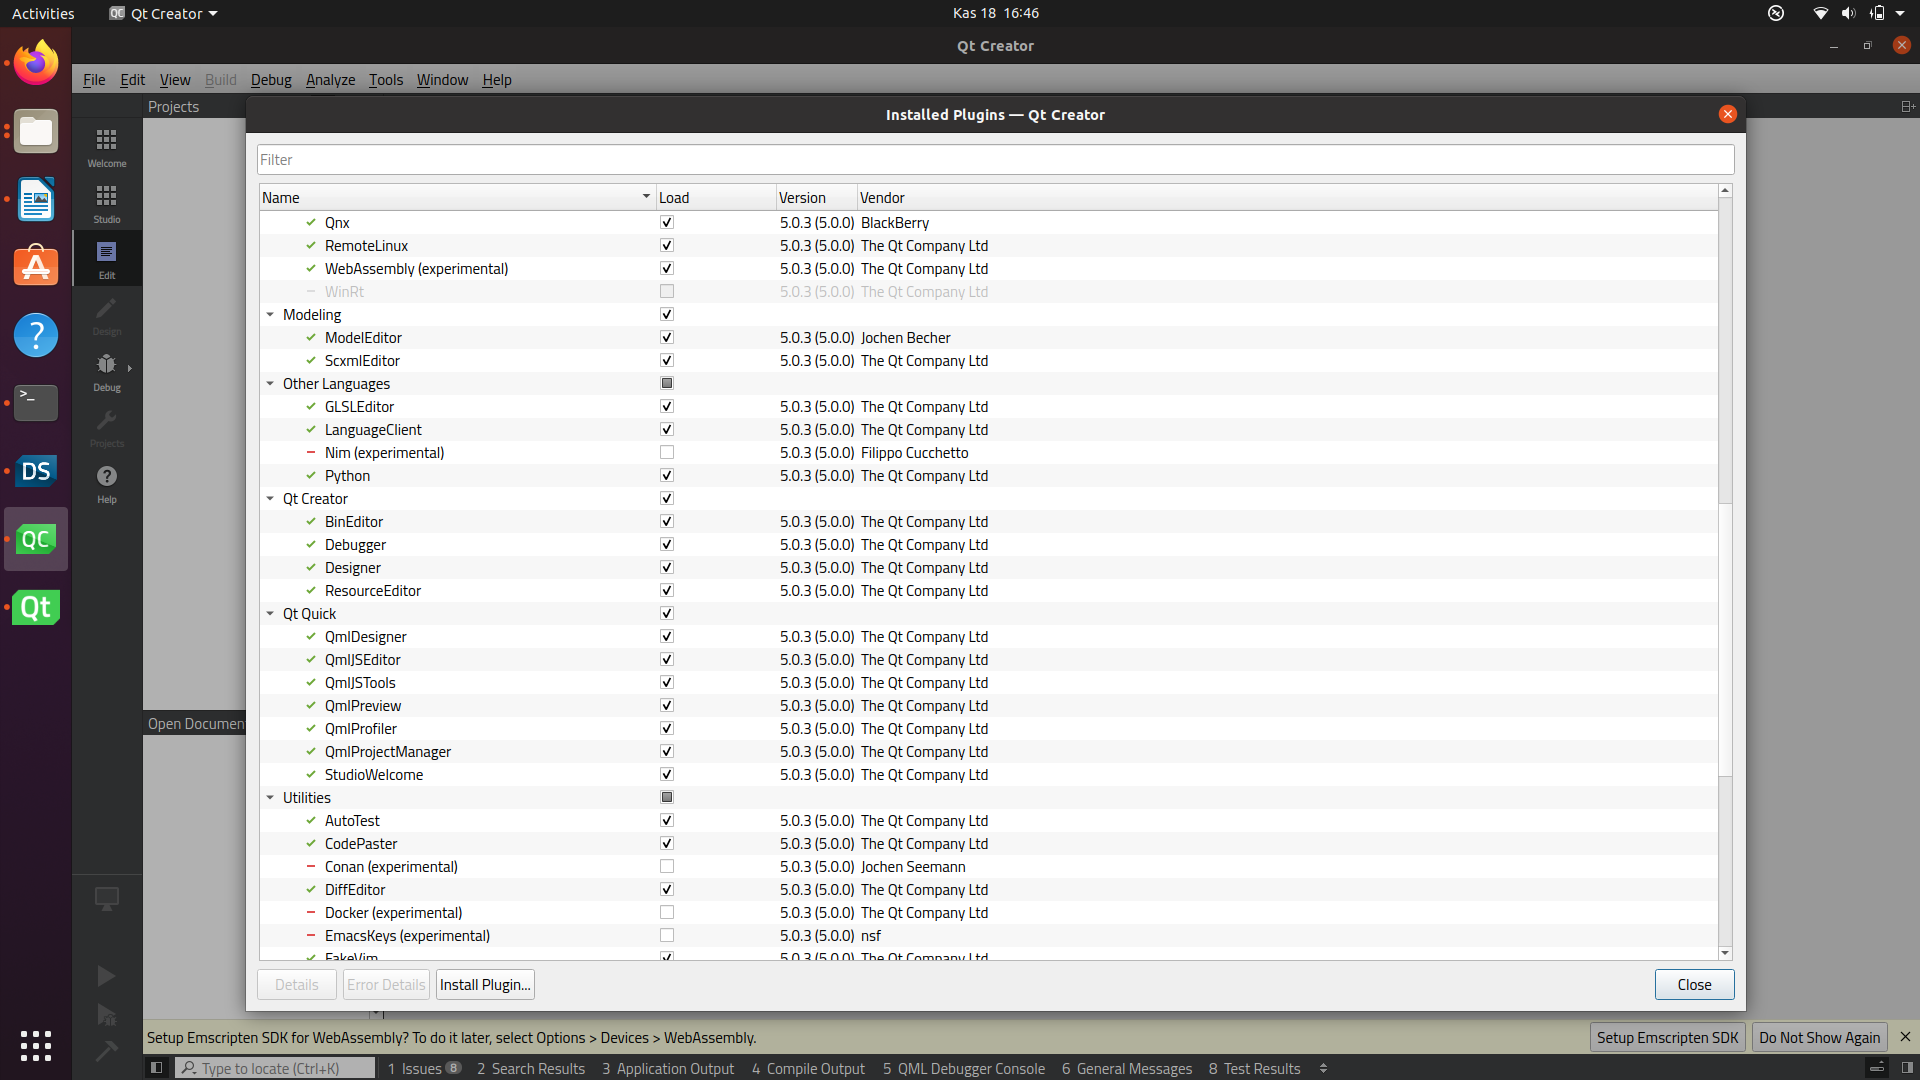Open the Tools menu

coord(385,80)
